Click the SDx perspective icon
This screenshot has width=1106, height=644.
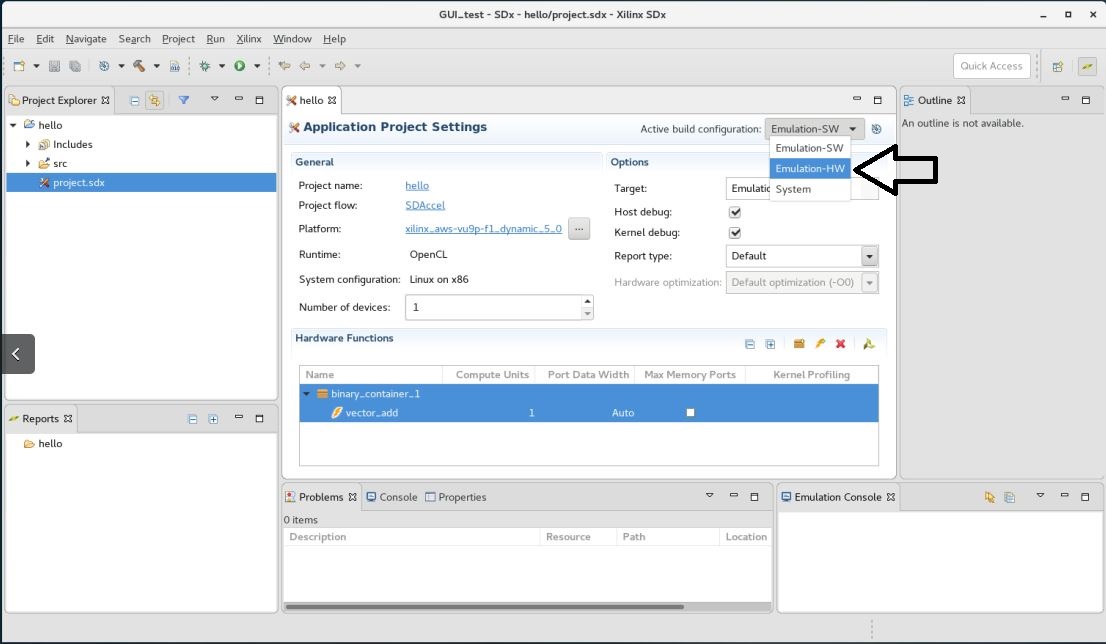[1087, 66]
